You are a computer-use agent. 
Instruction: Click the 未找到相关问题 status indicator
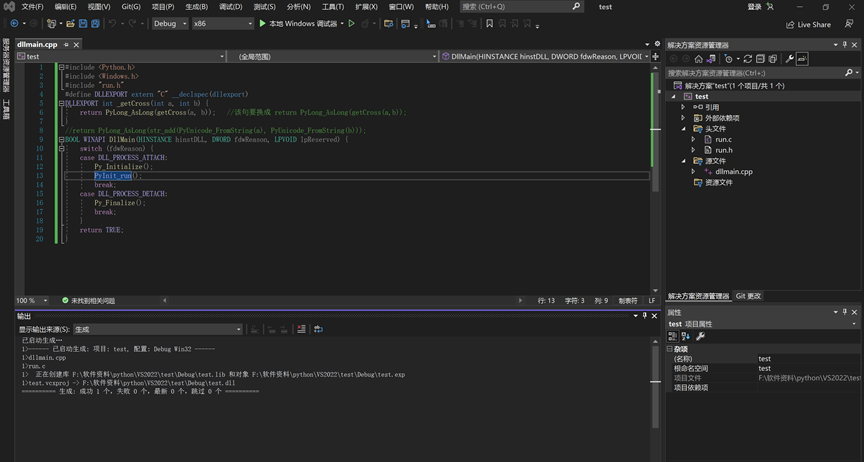(x=88, y=300)
